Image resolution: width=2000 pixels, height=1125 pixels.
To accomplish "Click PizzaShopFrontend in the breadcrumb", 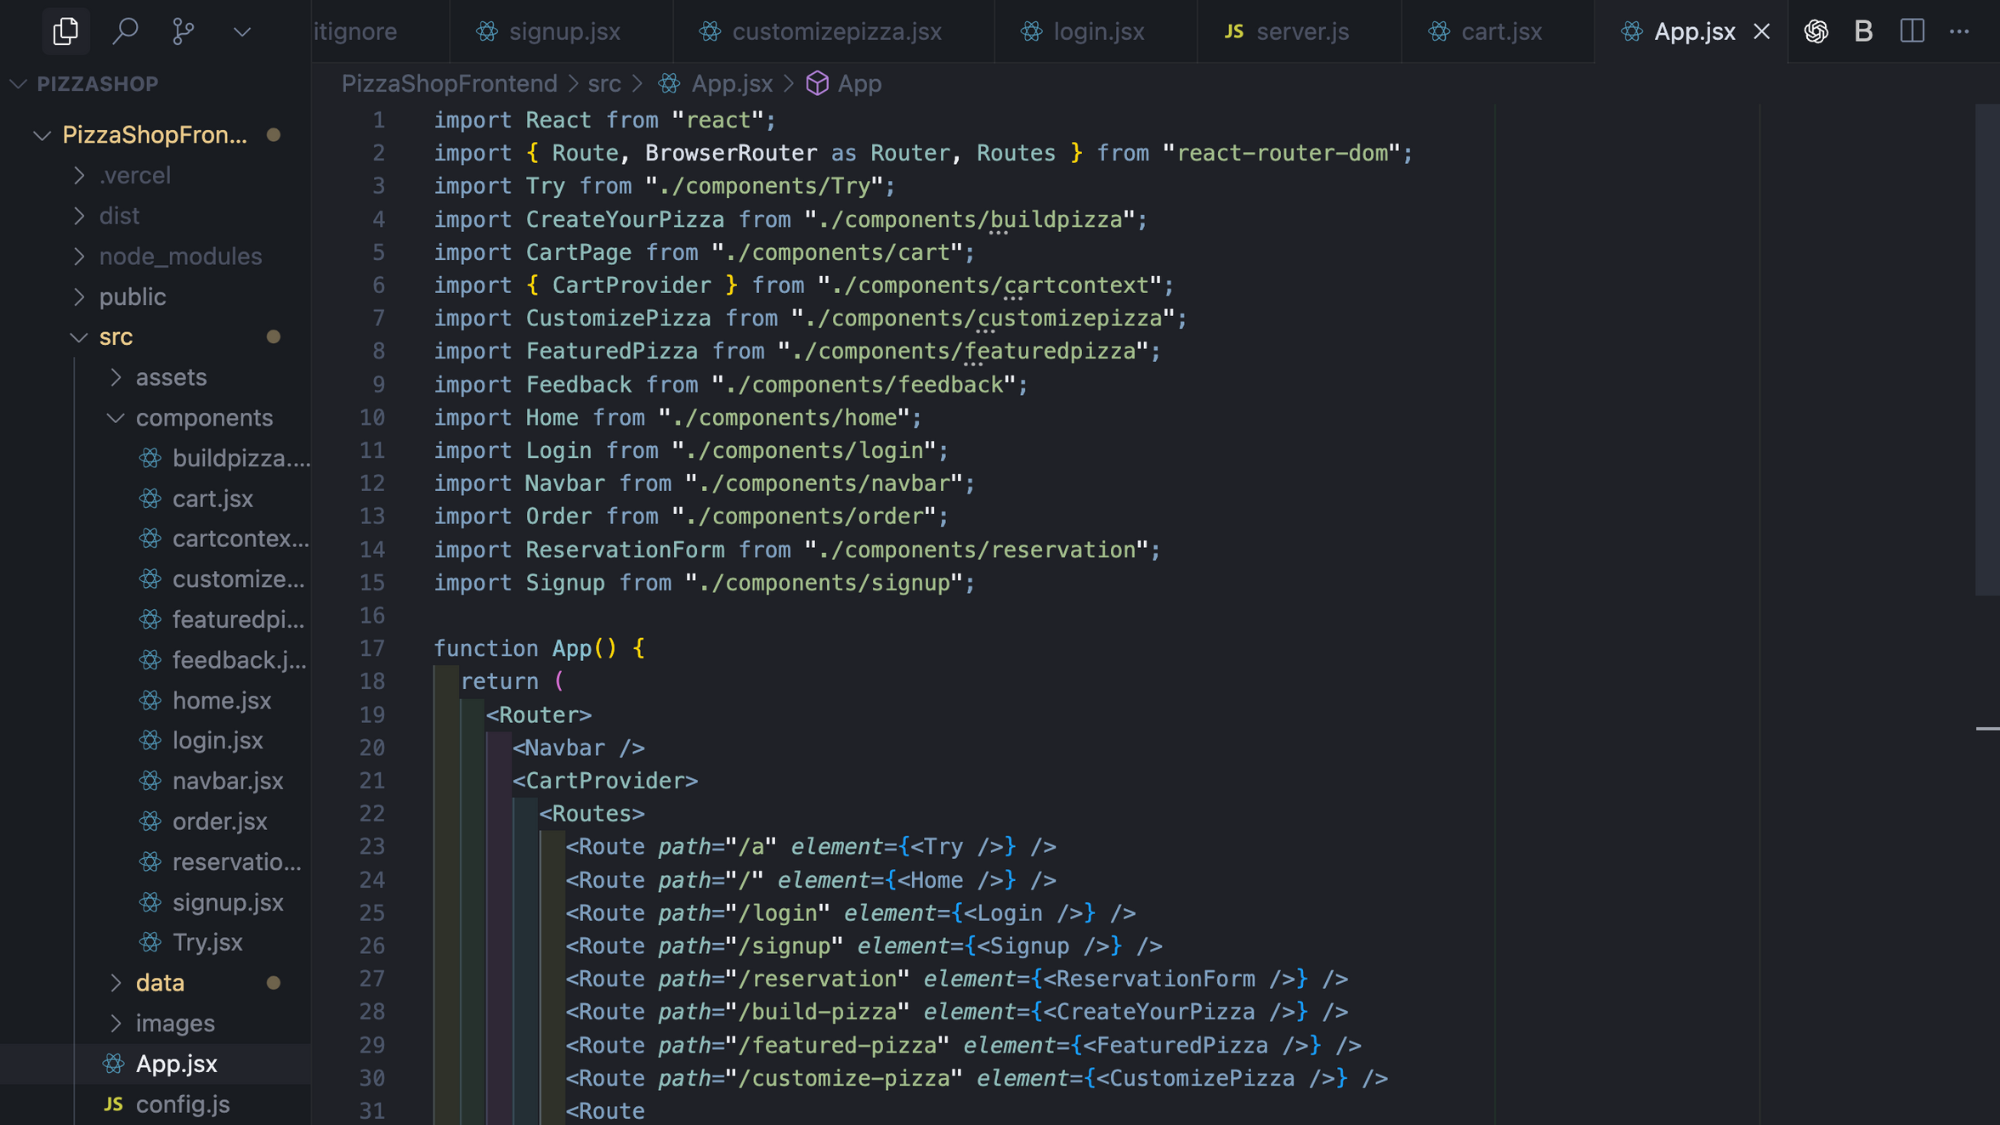I will pos(449,83).
